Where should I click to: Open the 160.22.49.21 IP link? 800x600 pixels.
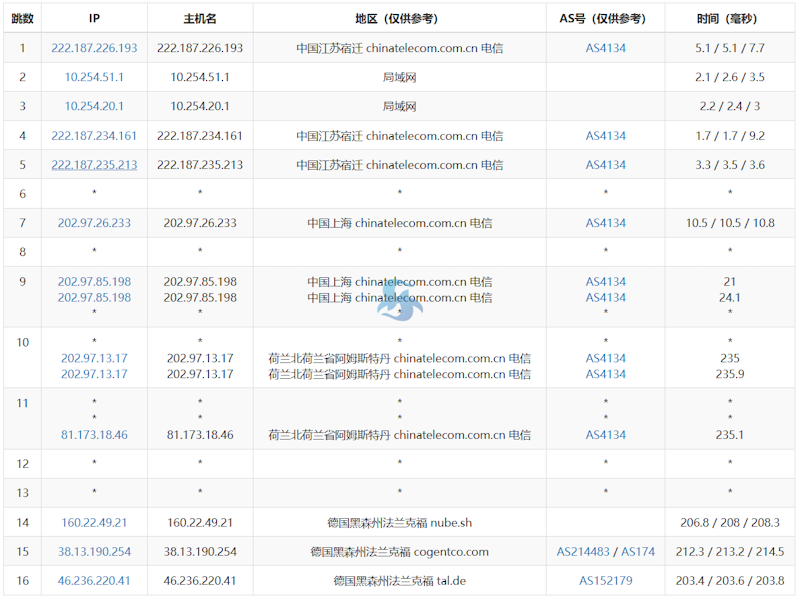tap(94, 522)
